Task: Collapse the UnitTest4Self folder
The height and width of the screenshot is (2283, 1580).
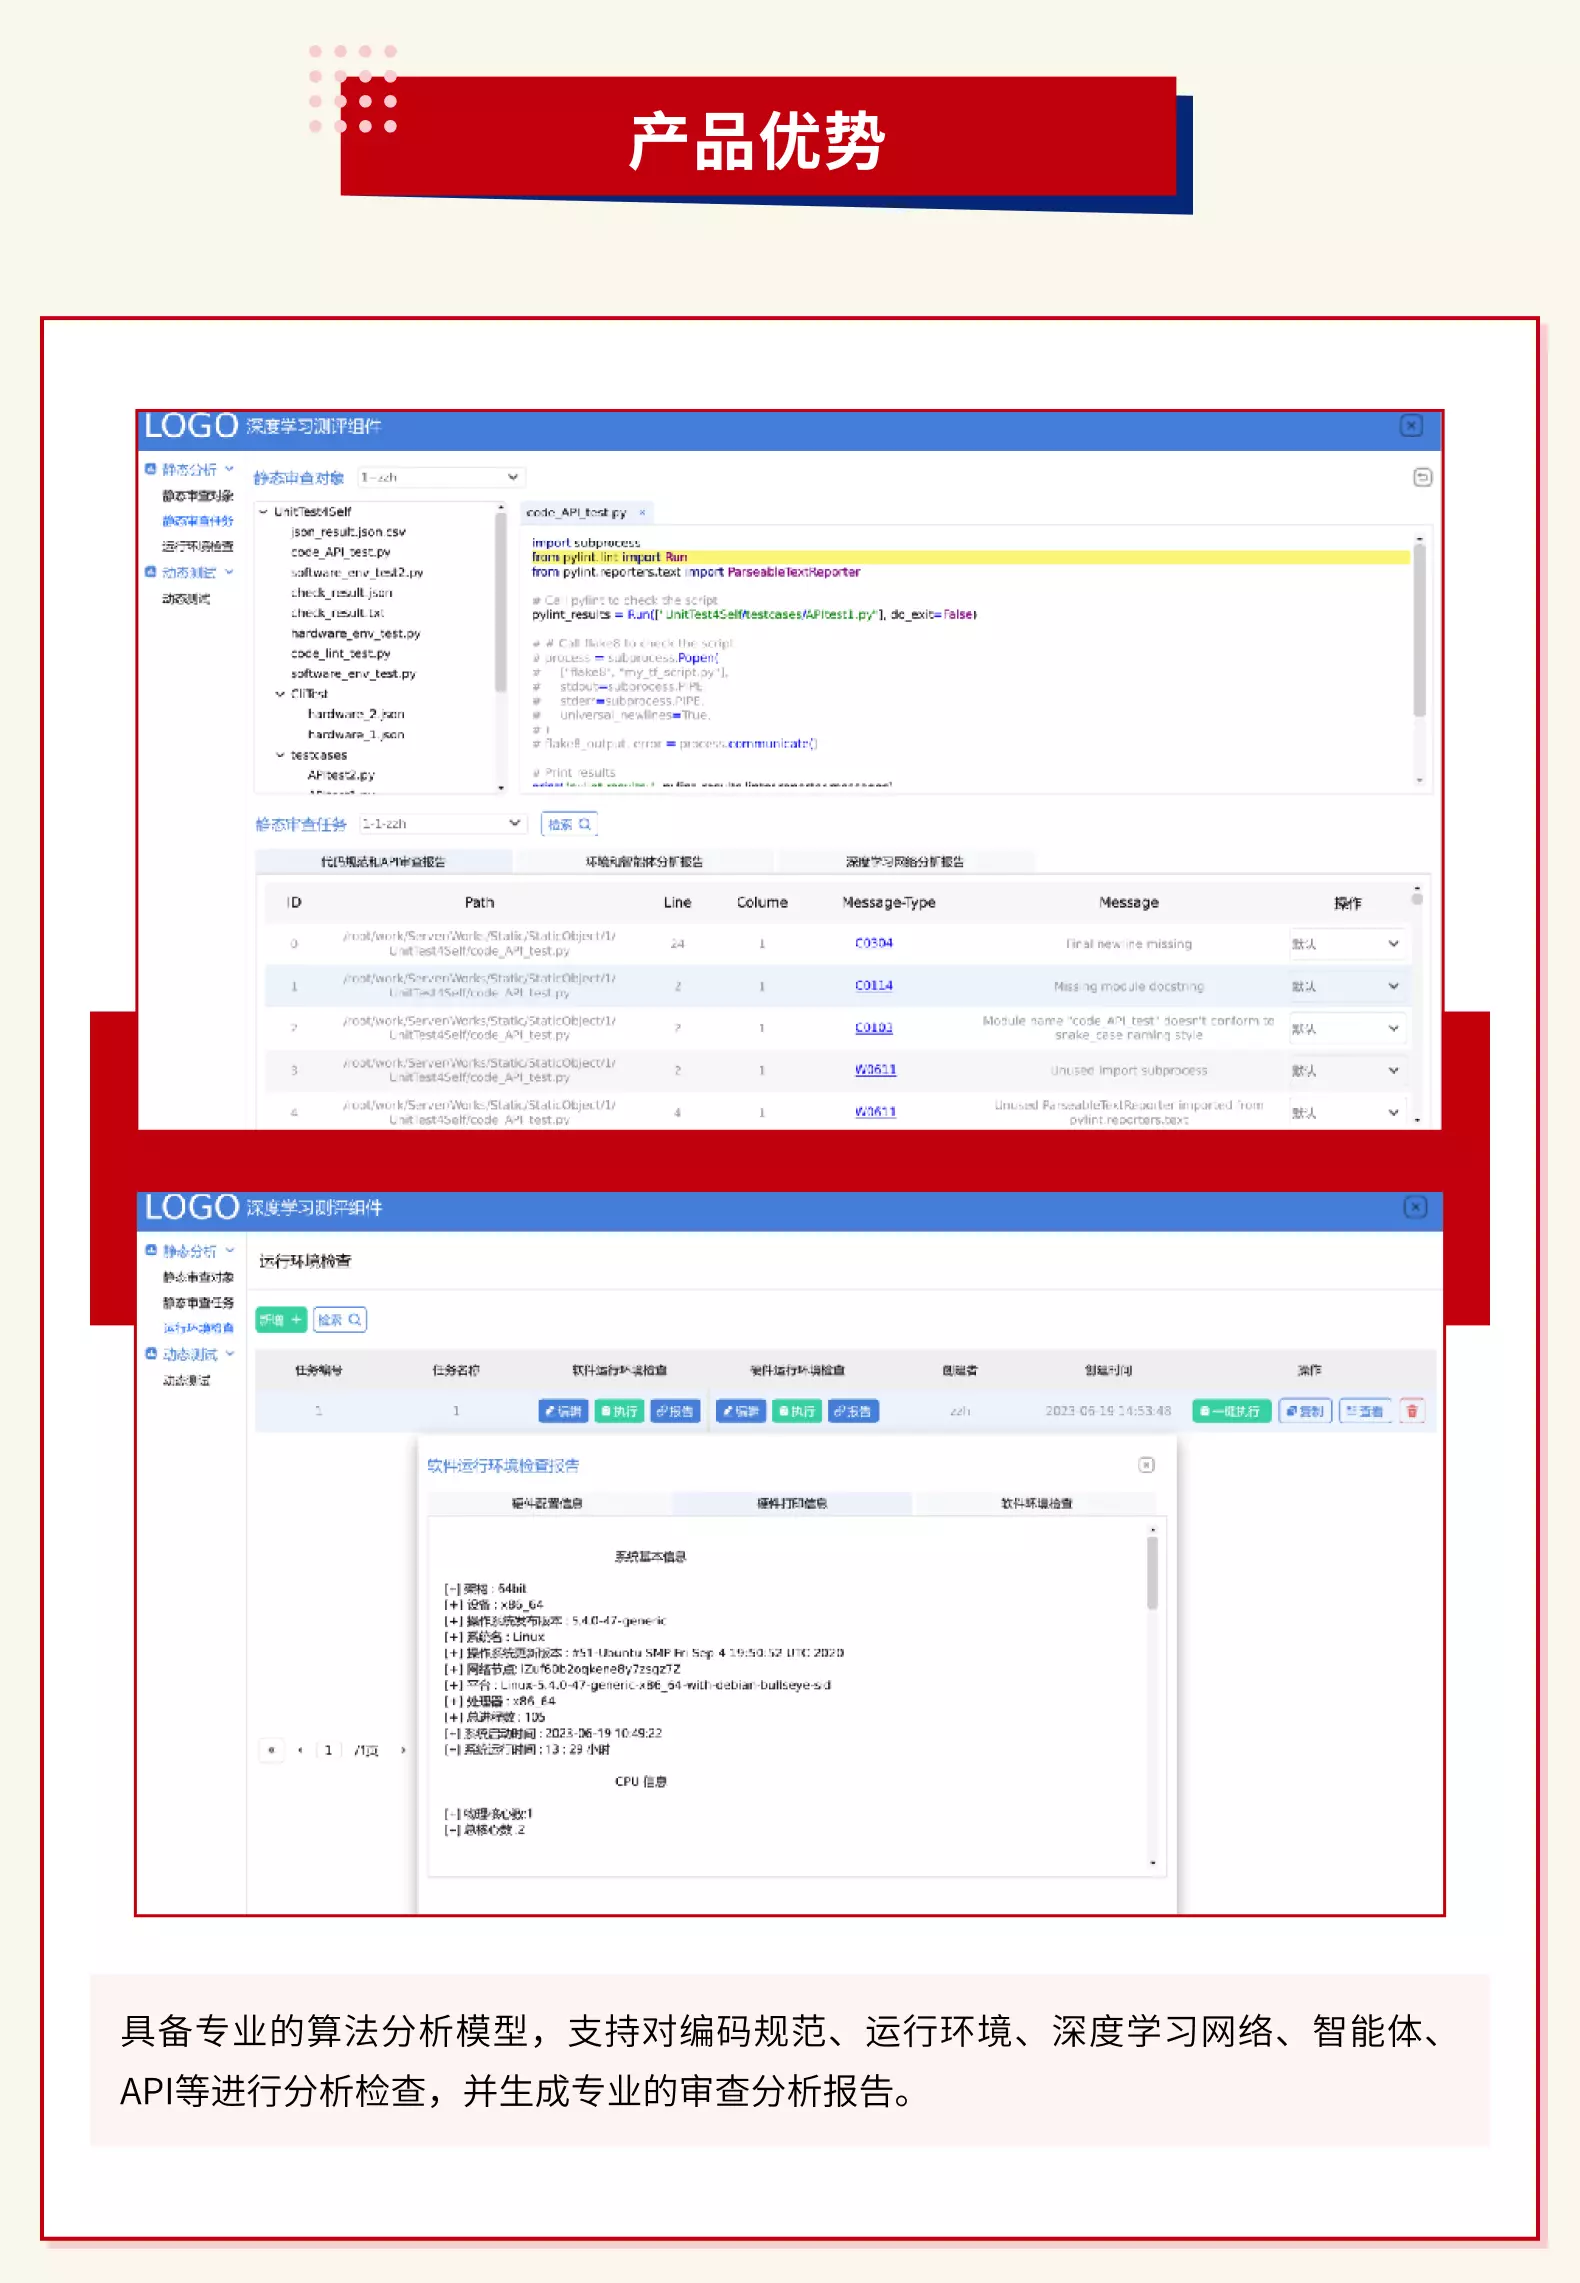Action: click(x=263, y=512)
